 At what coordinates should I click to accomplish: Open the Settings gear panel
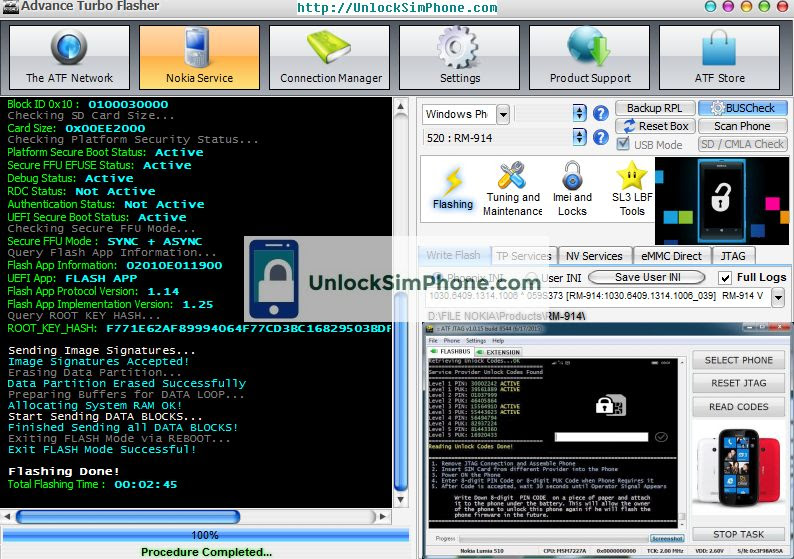(459, 58)
